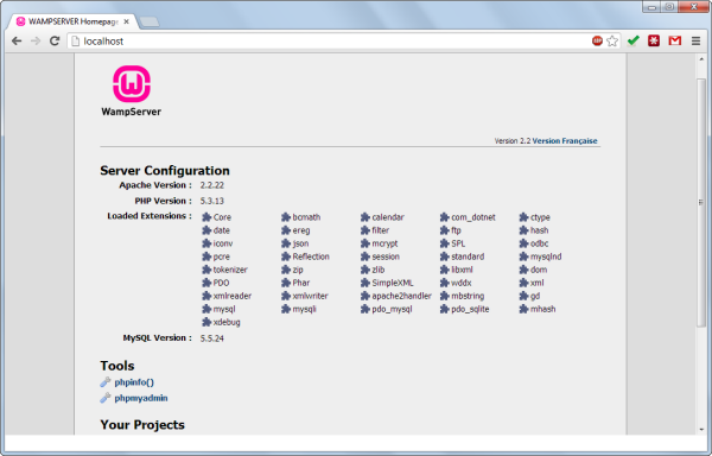Click the WampServer pink logo

[x=131, y=84]
